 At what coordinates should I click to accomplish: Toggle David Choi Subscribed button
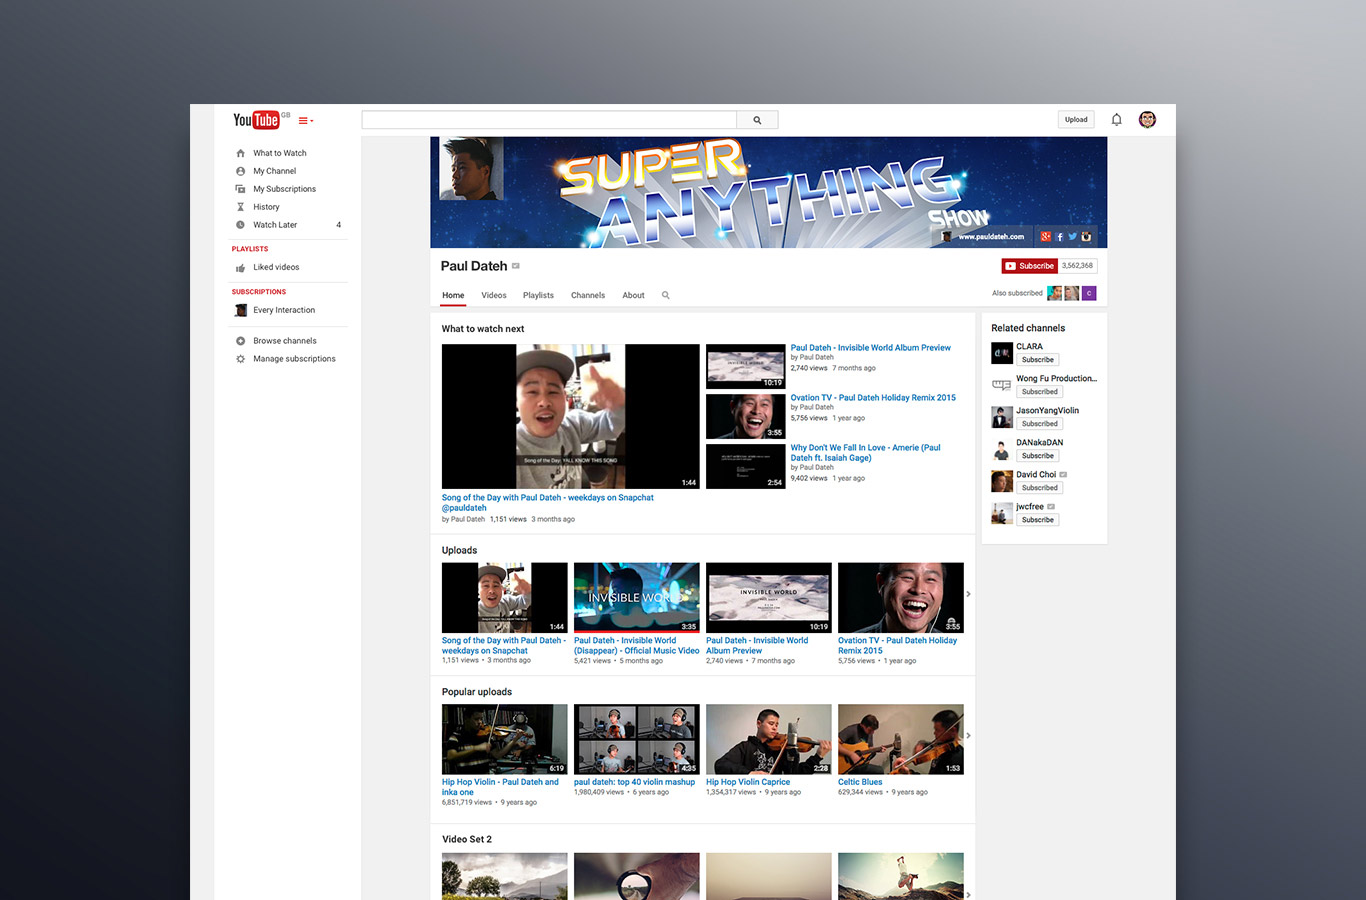point(1040,488)
